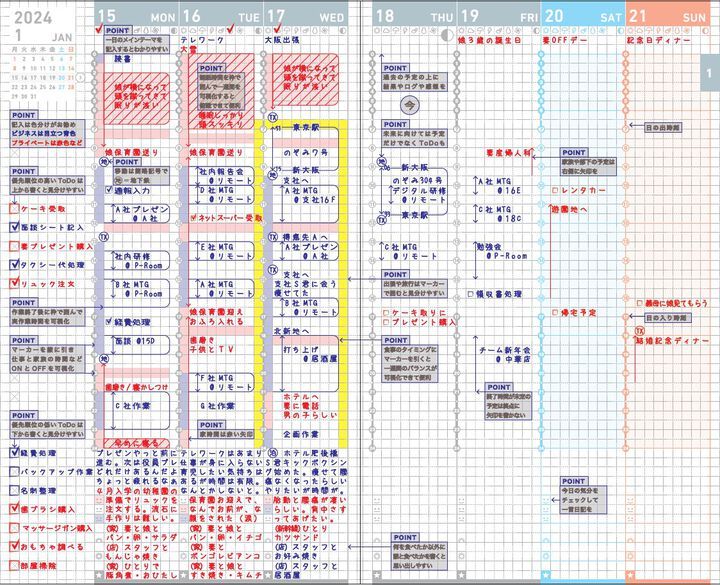Click the circled 今 marker on Thursday
Image resolution: width=720 pixels, height=585 pixels.
point(409,106)
